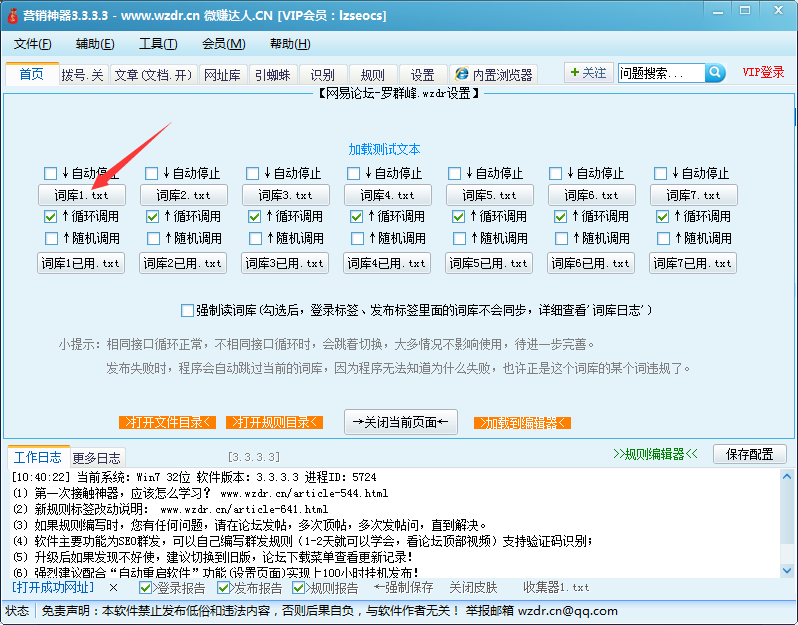The image size is (798, 625).
Task: Click the [打开成功网址] link
Action: click(53, 587)
